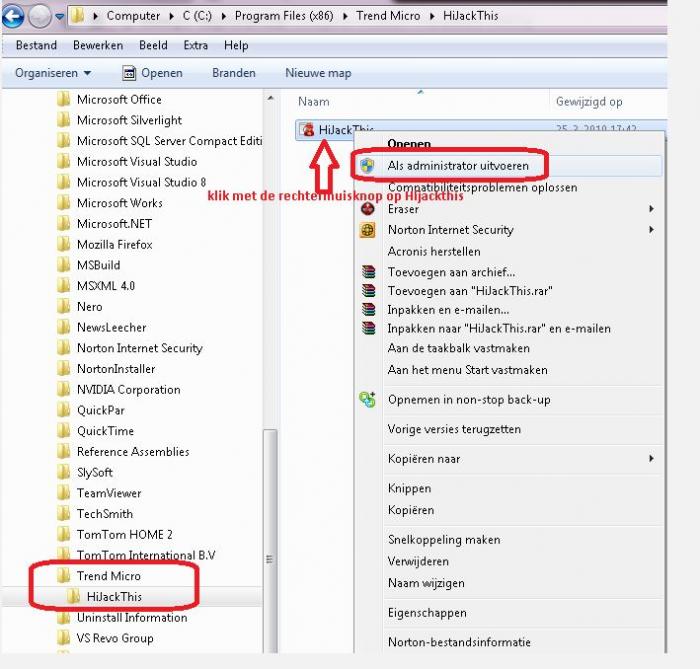Choose Verwijderen from the context menu

point(418,561)
